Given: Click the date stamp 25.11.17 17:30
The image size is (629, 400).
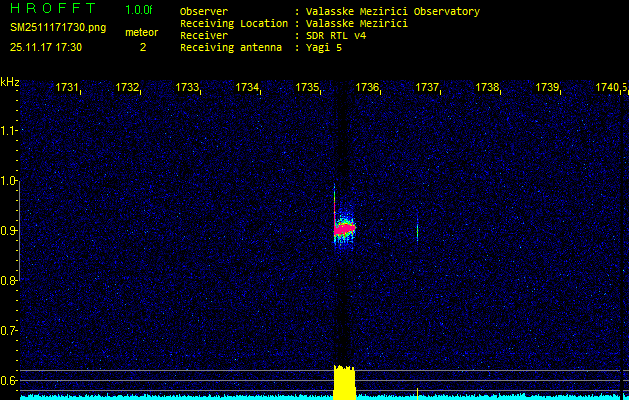Looking at the screenshot, I should pyautogui.click(x=46, y=47).
